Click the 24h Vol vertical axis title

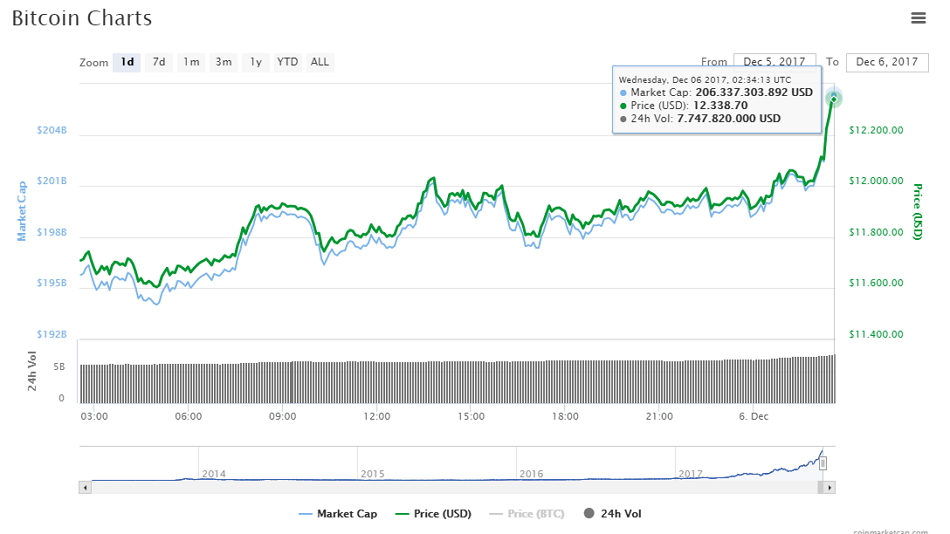click(32, 371)
